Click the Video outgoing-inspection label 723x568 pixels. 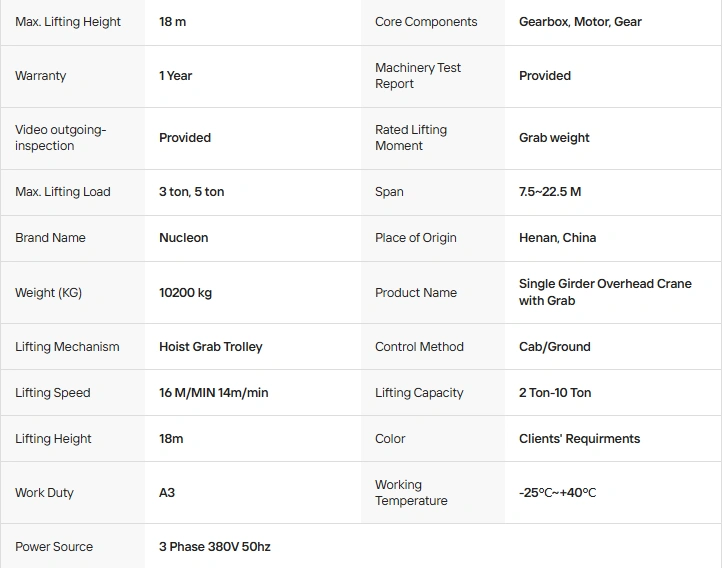[x=60, y=137]
